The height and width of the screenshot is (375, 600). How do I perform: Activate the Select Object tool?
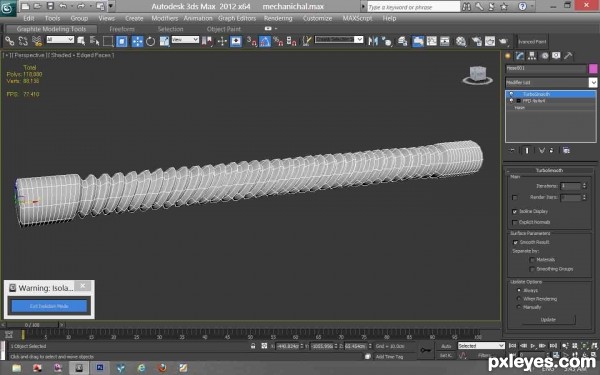click(x=81, y=41)
